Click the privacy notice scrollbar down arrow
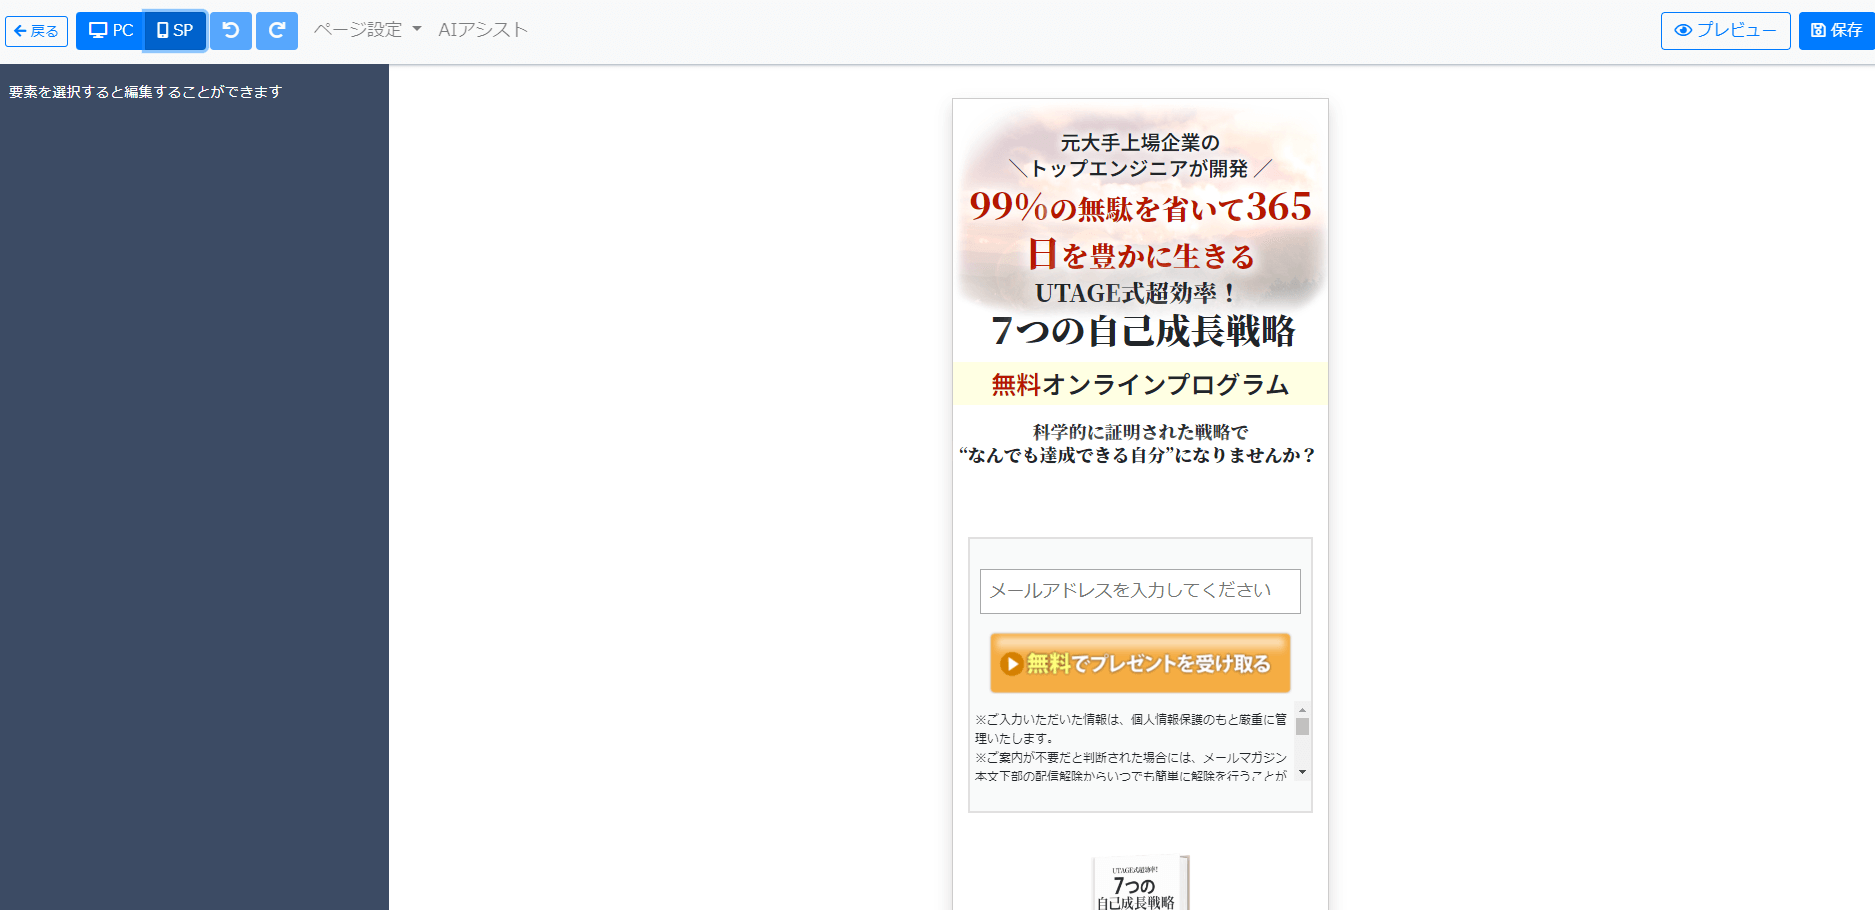This screenshot has width=1875, height=910. click(x=1302, y=772)
